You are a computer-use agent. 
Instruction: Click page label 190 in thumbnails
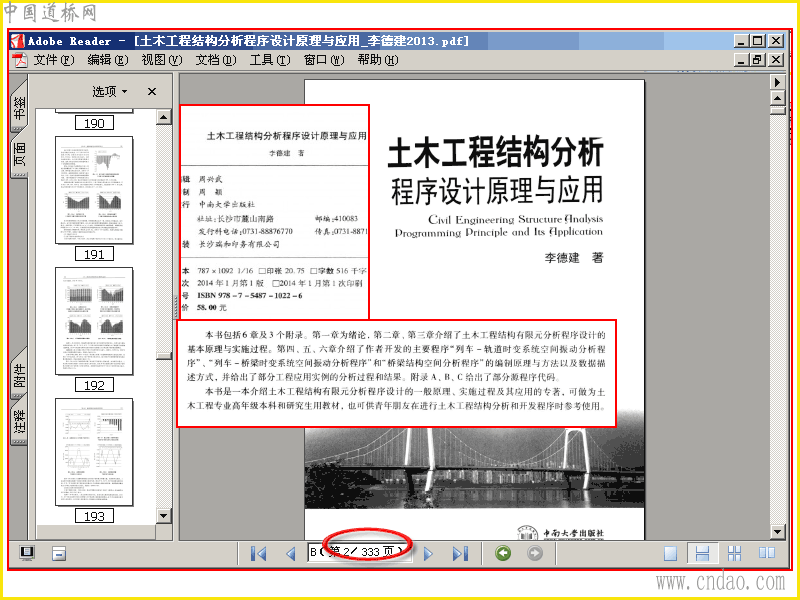(x=94, y=123)
